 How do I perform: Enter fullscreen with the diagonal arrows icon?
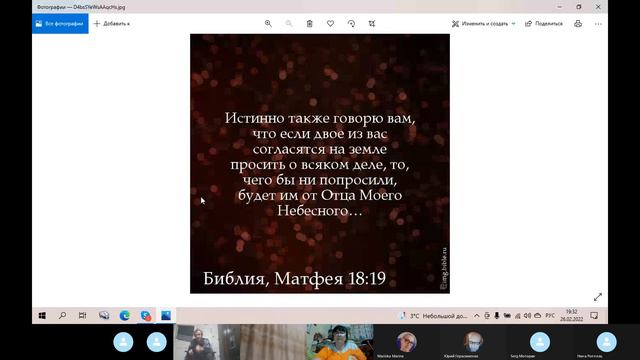(x=598, y=297)
